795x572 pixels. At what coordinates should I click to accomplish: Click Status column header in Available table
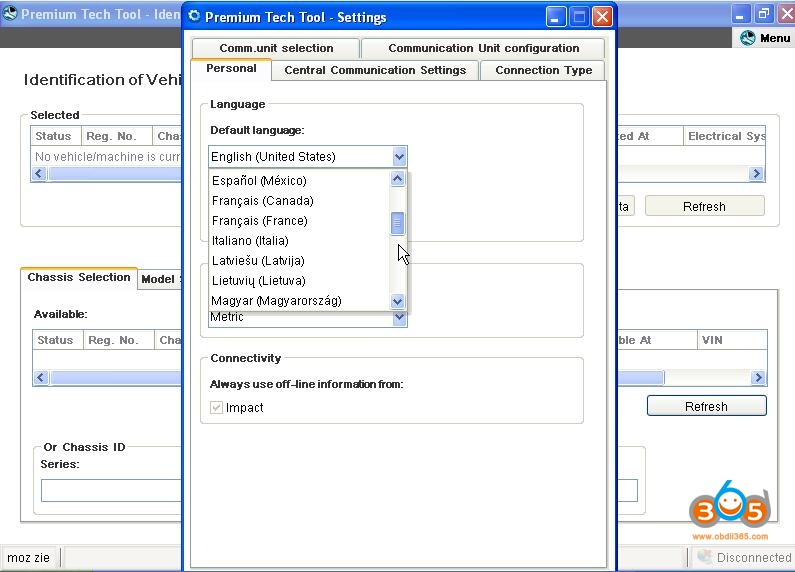pos(58,340)
